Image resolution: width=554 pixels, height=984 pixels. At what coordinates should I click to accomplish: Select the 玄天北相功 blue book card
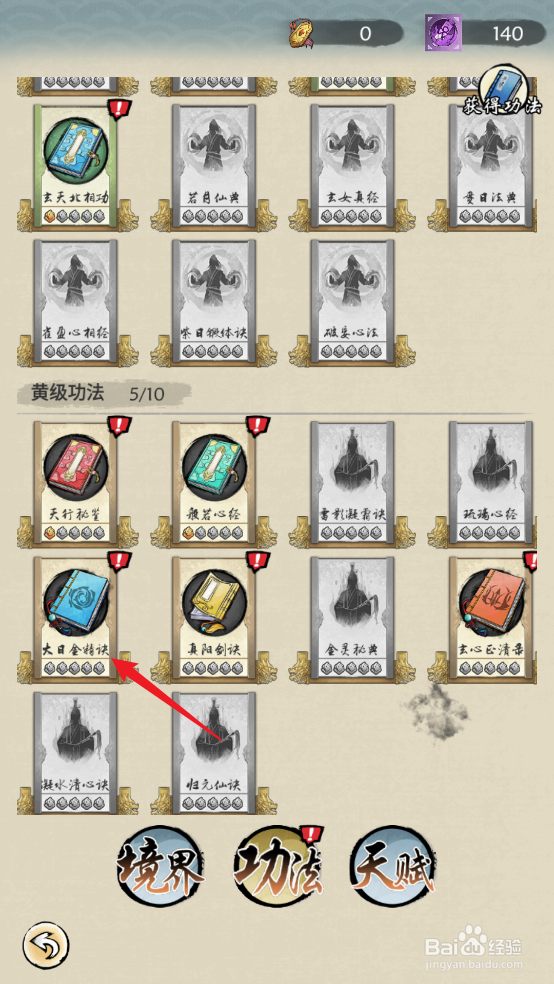pos(75,164)
